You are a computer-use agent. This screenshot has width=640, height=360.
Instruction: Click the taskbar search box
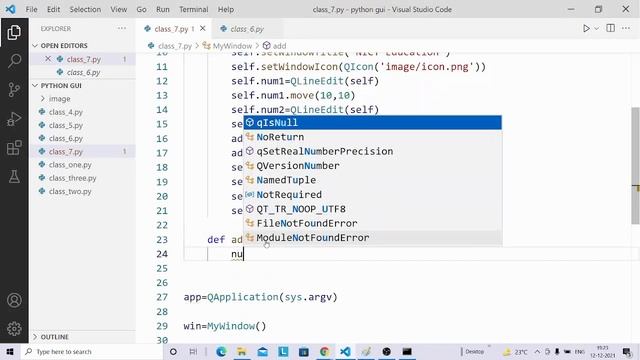[92, 351]
